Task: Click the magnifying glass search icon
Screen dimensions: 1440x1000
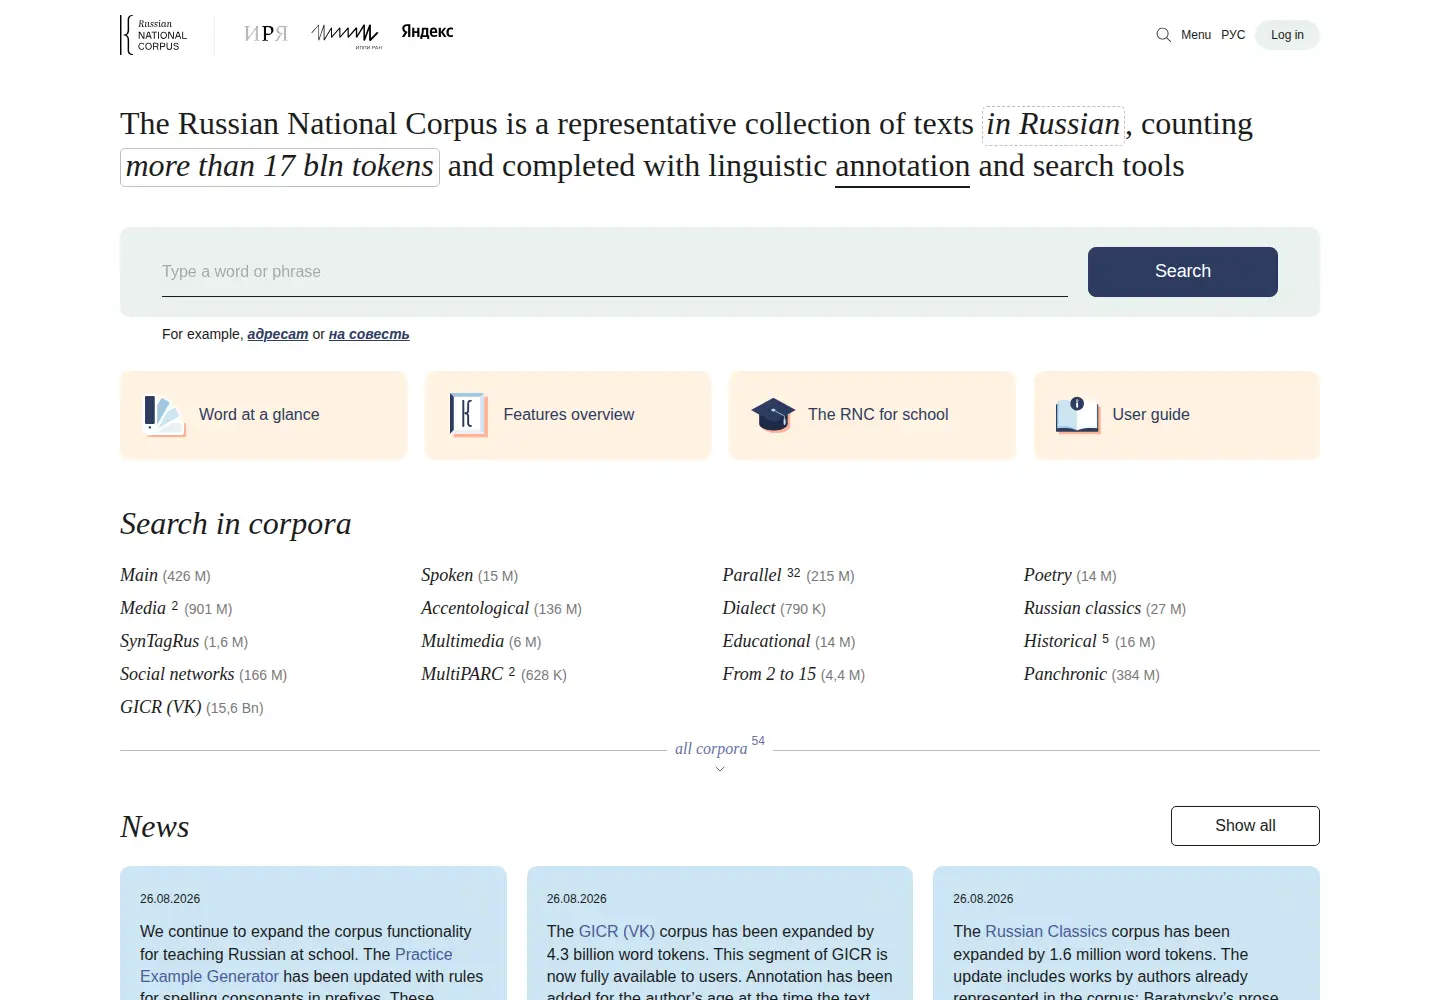Action: pyautogui.click(x=1163, y=35)
